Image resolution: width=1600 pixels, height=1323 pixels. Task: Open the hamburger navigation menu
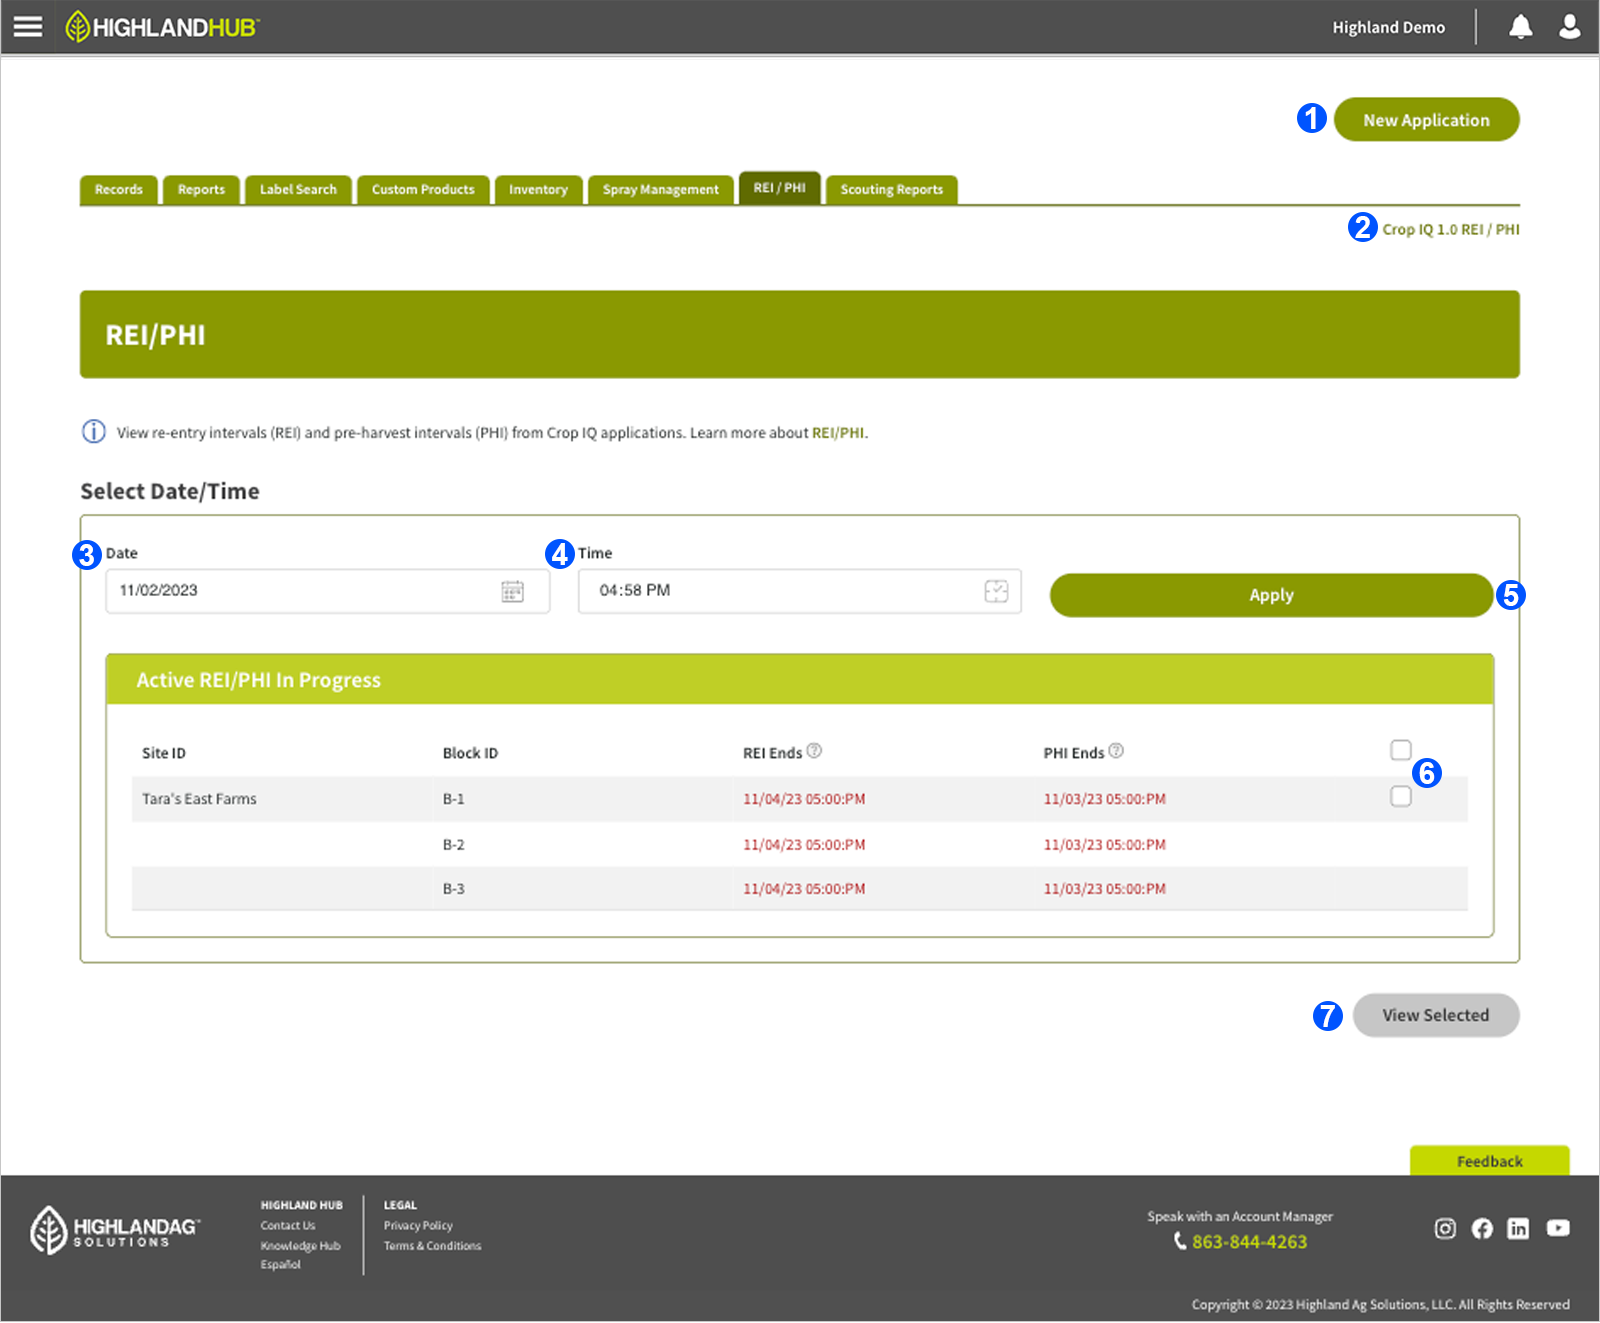(x=28, y=27)
